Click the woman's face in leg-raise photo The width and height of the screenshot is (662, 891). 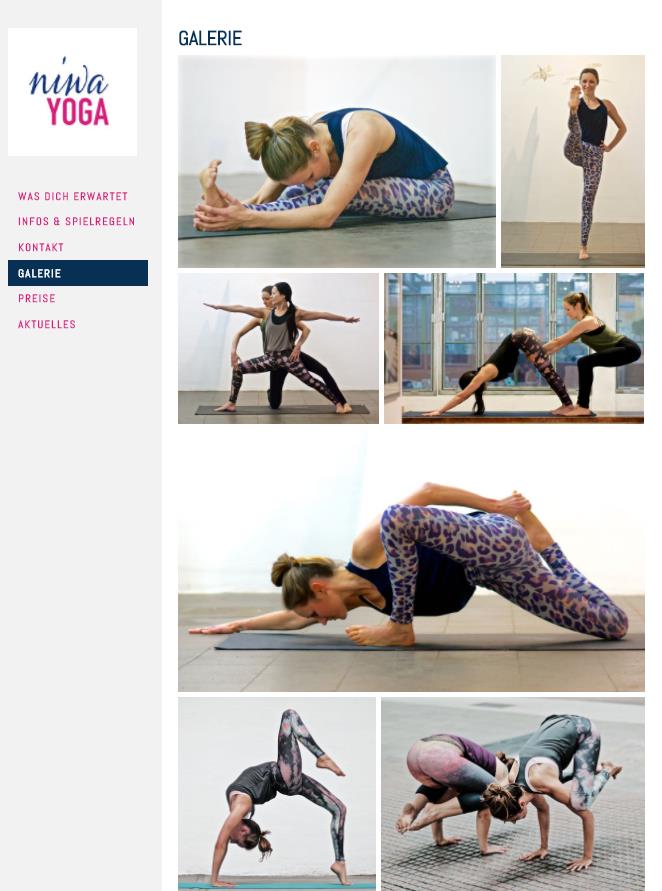pyautogui.click(x=589, y=78)
